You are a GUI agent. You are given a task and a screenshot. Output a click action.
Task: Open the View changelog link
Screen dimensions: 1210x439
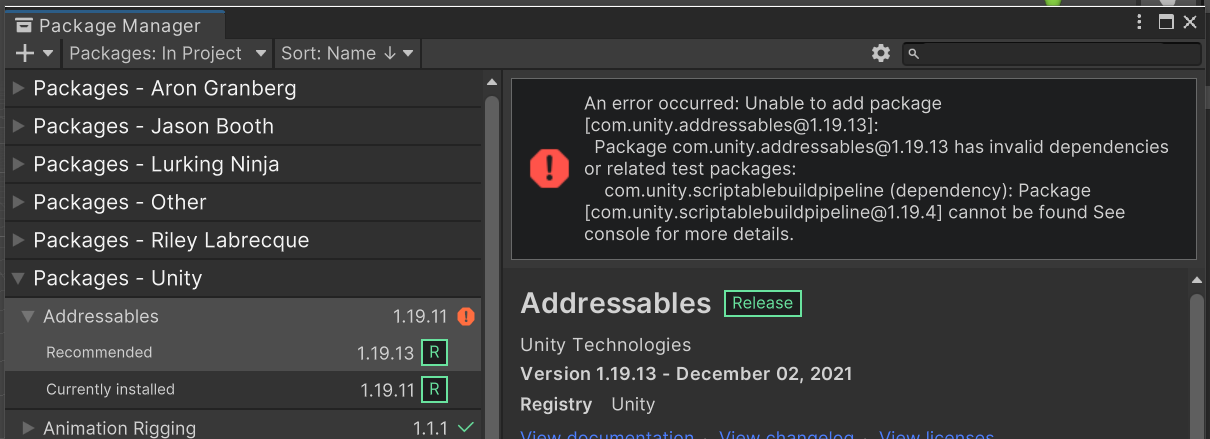click(x=786, y=436)
